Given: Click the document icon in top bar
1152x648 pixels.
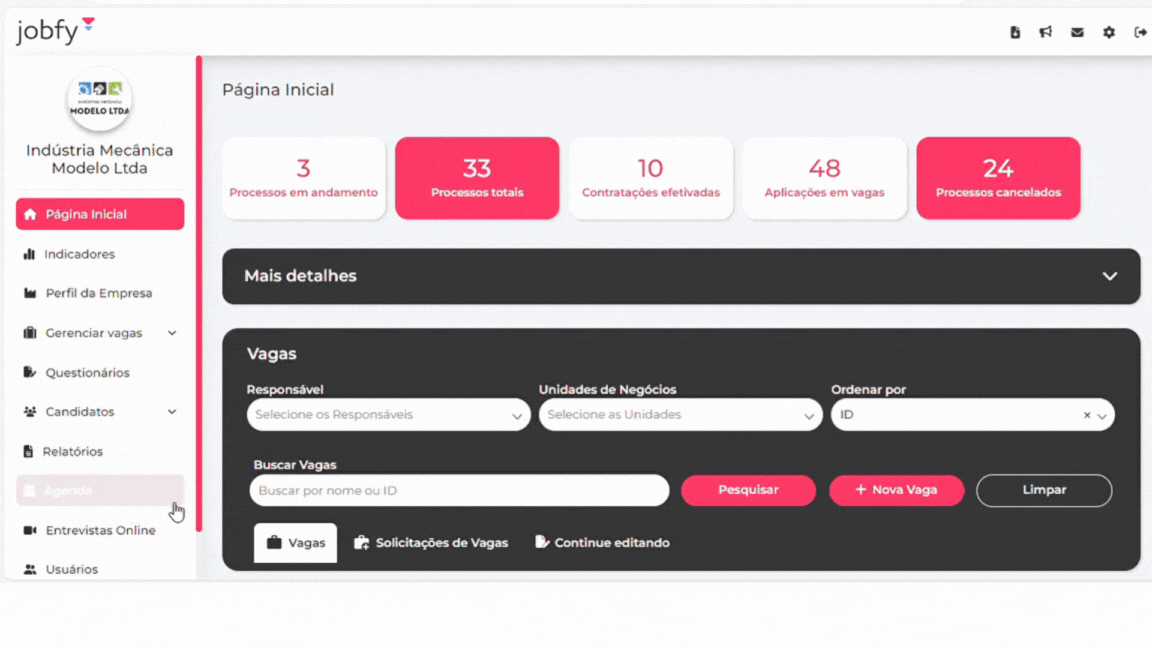Looking at the screenshot, I should point(1015,32).
